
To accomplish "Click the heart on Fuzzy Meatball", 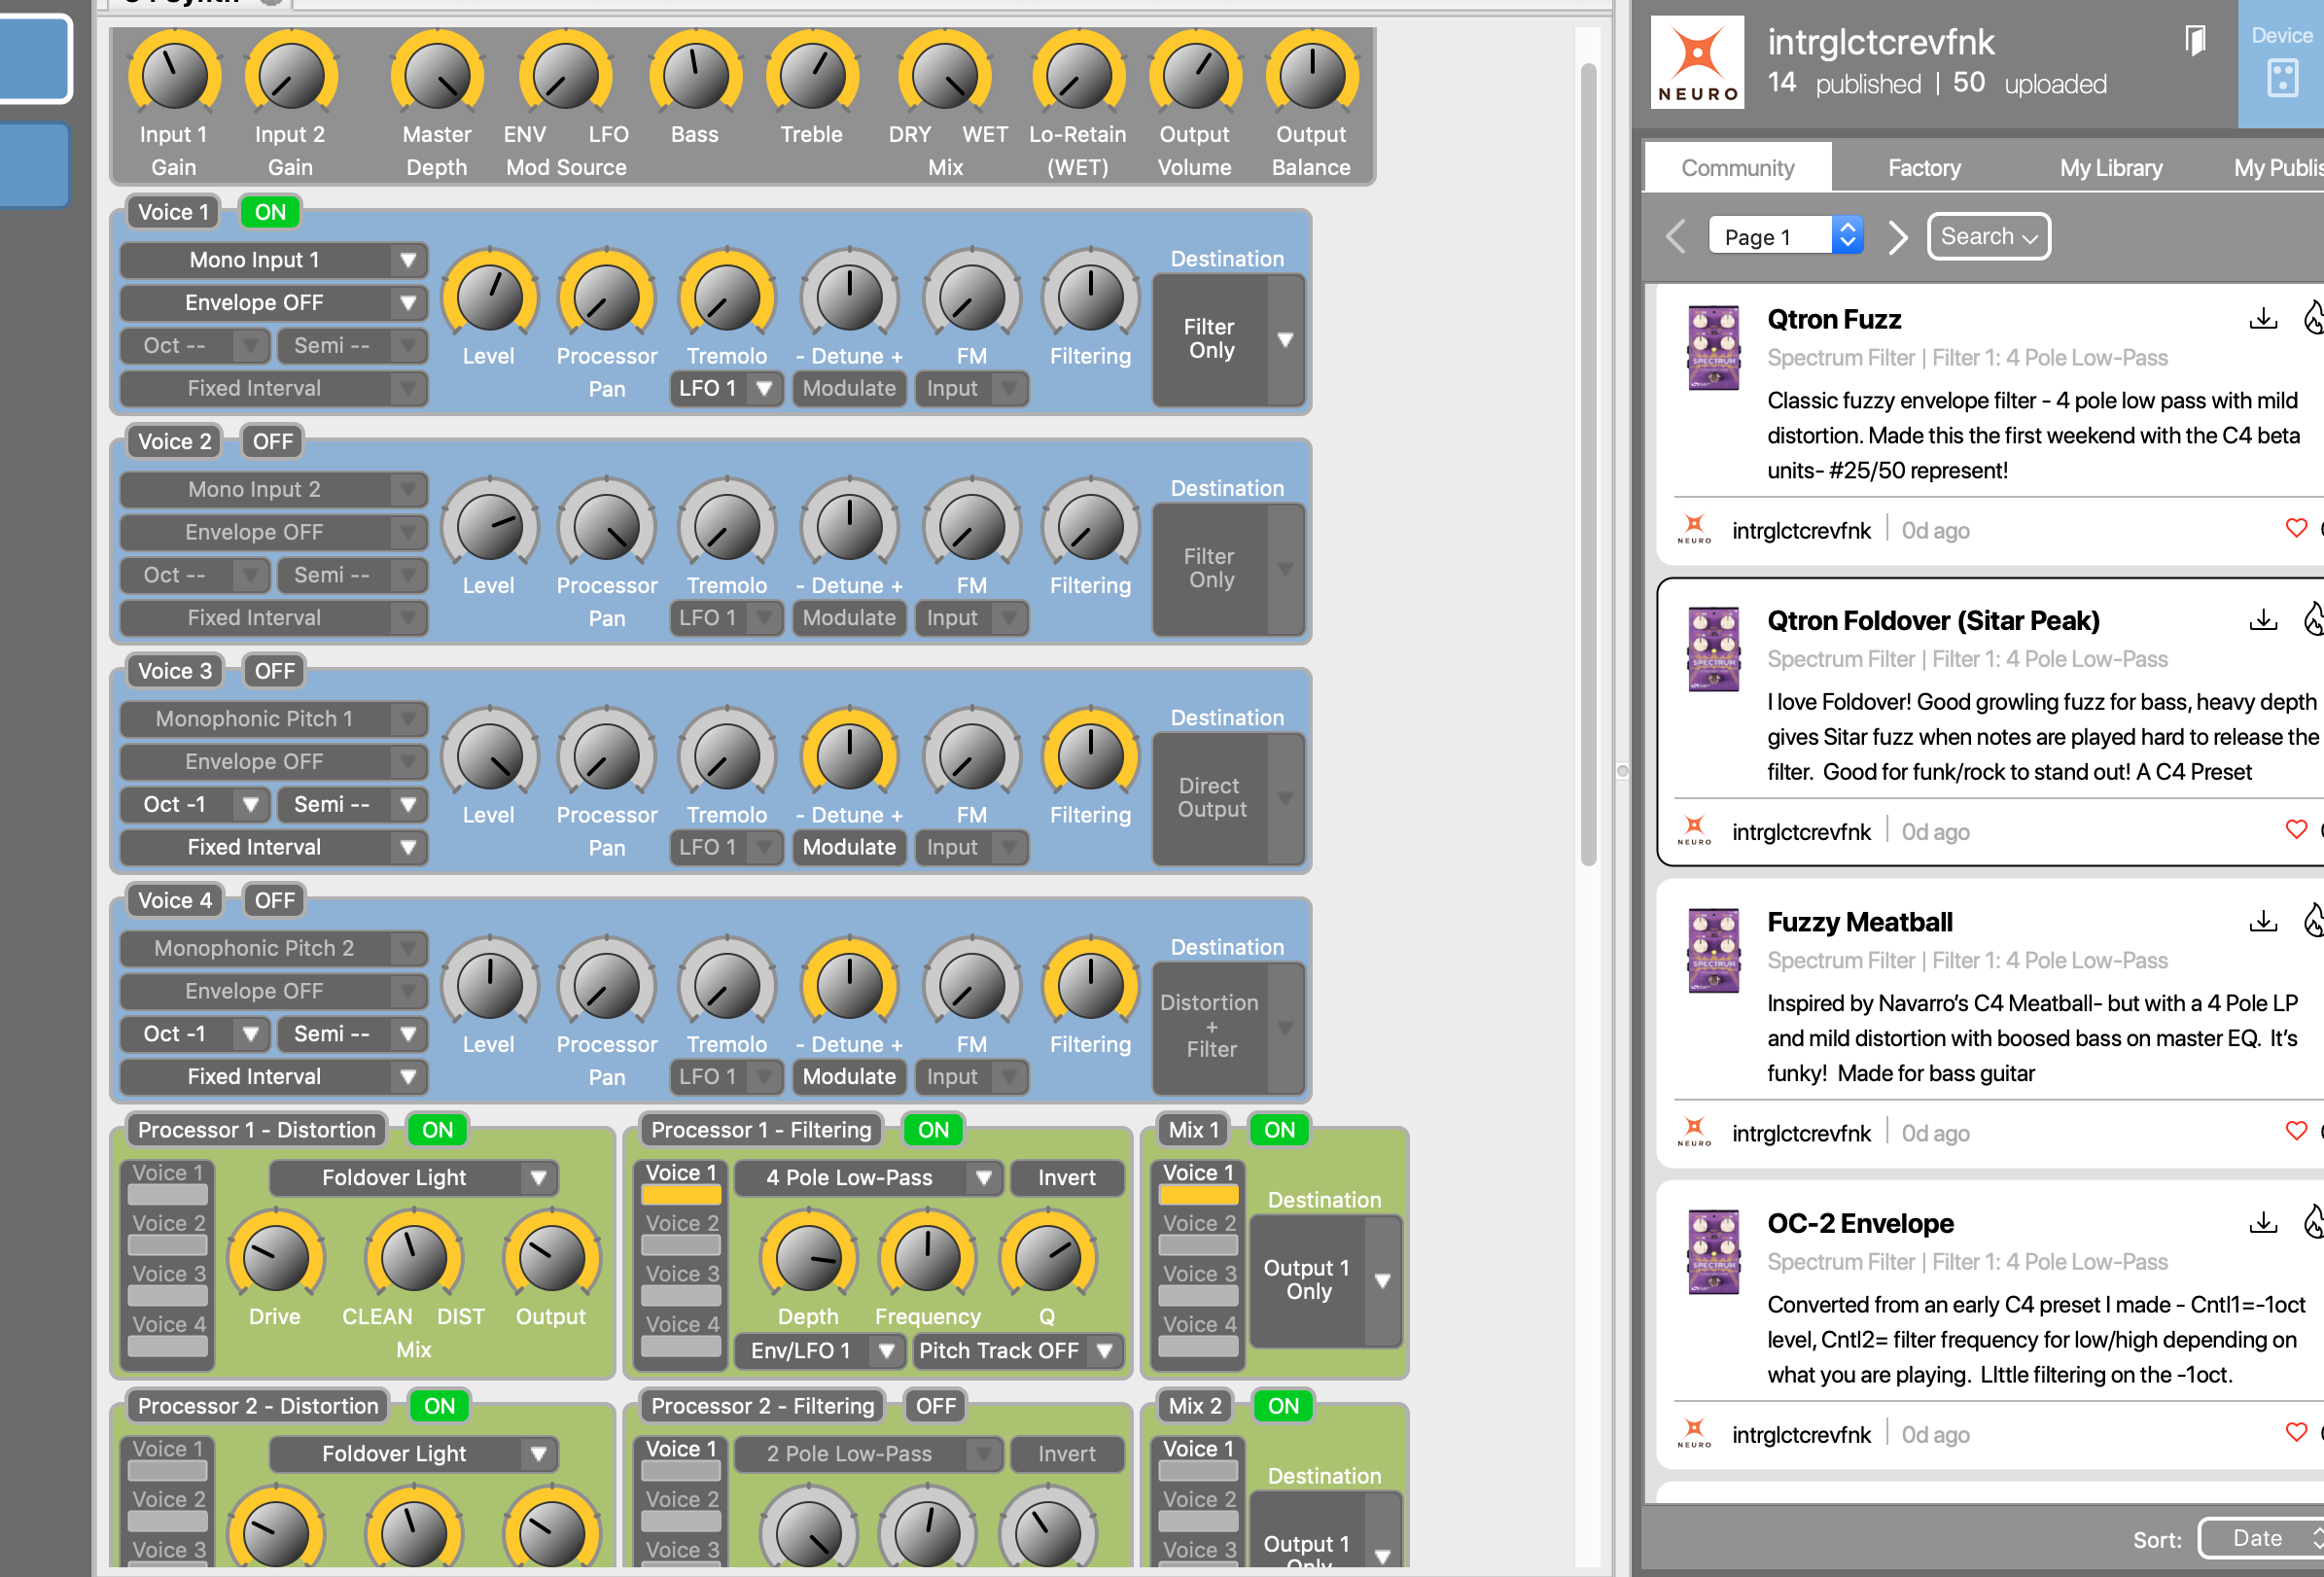I will tap(2296, 1130).
